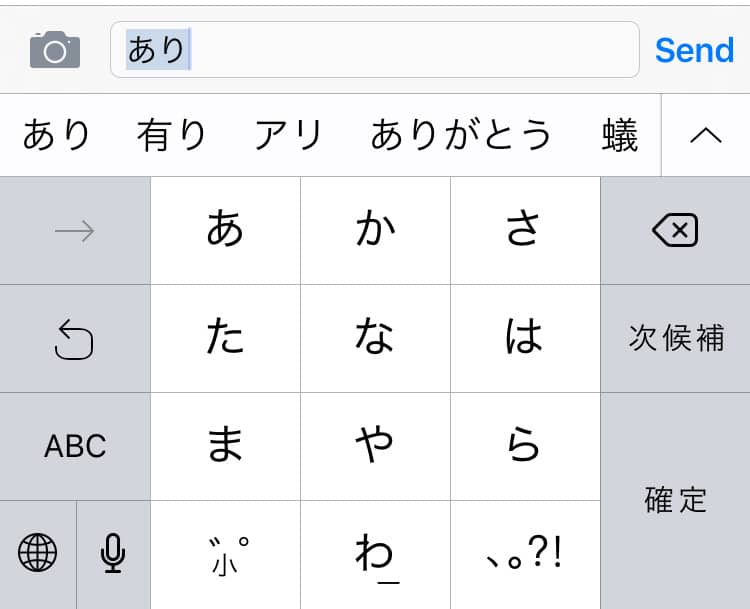Screen dimensions: 750x609
Task: Choose the kanji candidate 有り
Action: pyautogui.click(x=172, y=135)
